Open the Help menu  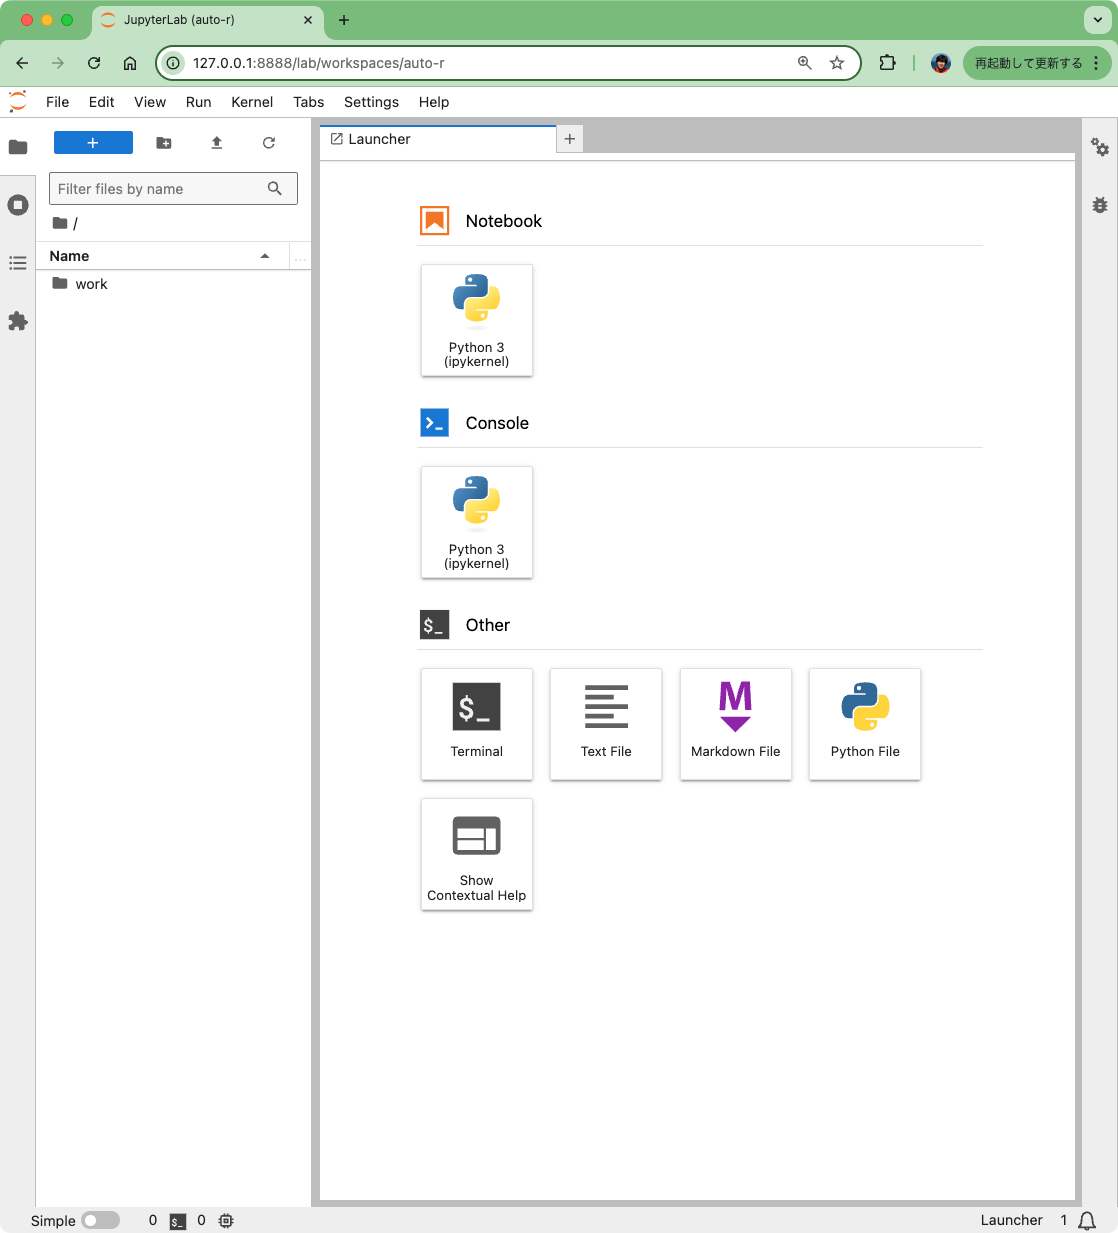click(434, 102)
